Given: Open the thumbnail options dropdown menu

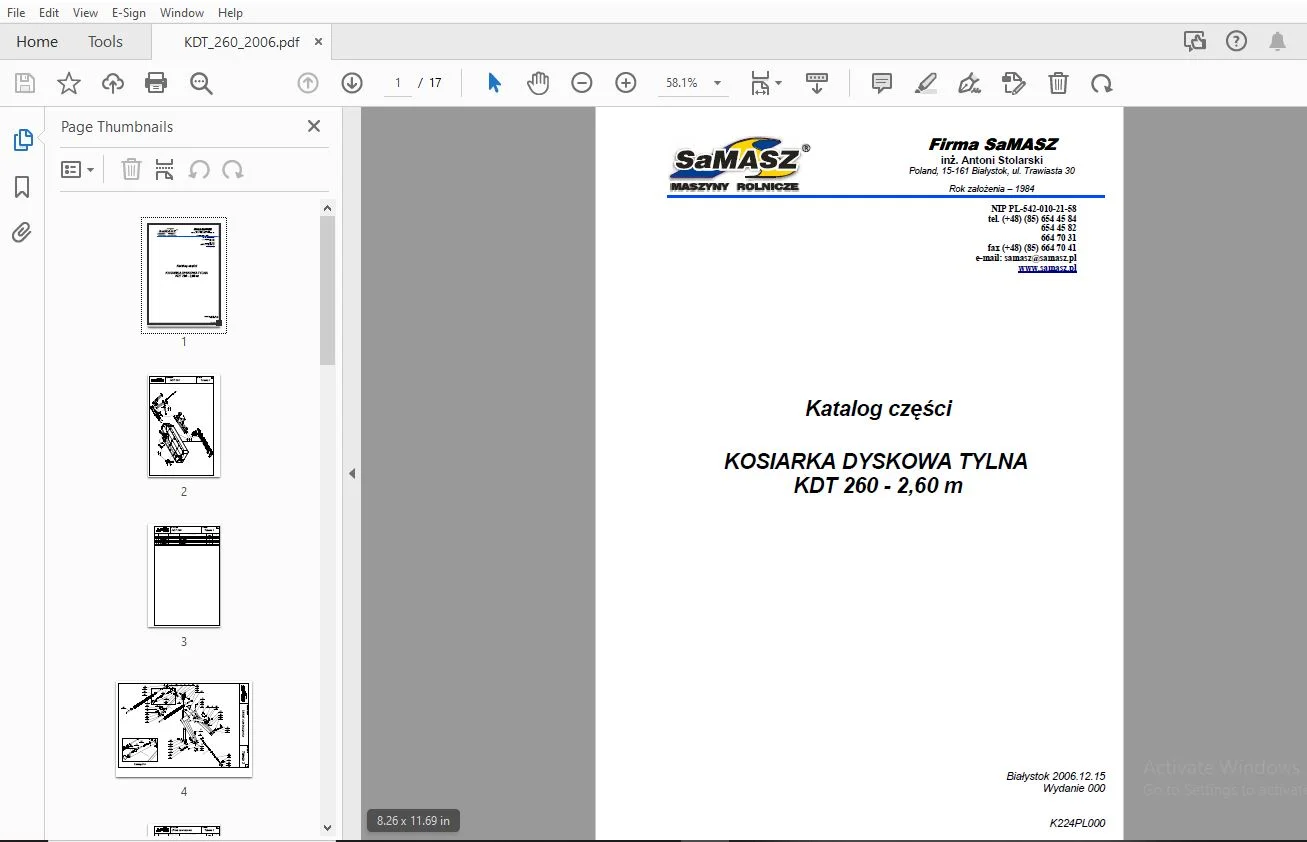Looking at the screenshot, I should click(x=78, y=170).
